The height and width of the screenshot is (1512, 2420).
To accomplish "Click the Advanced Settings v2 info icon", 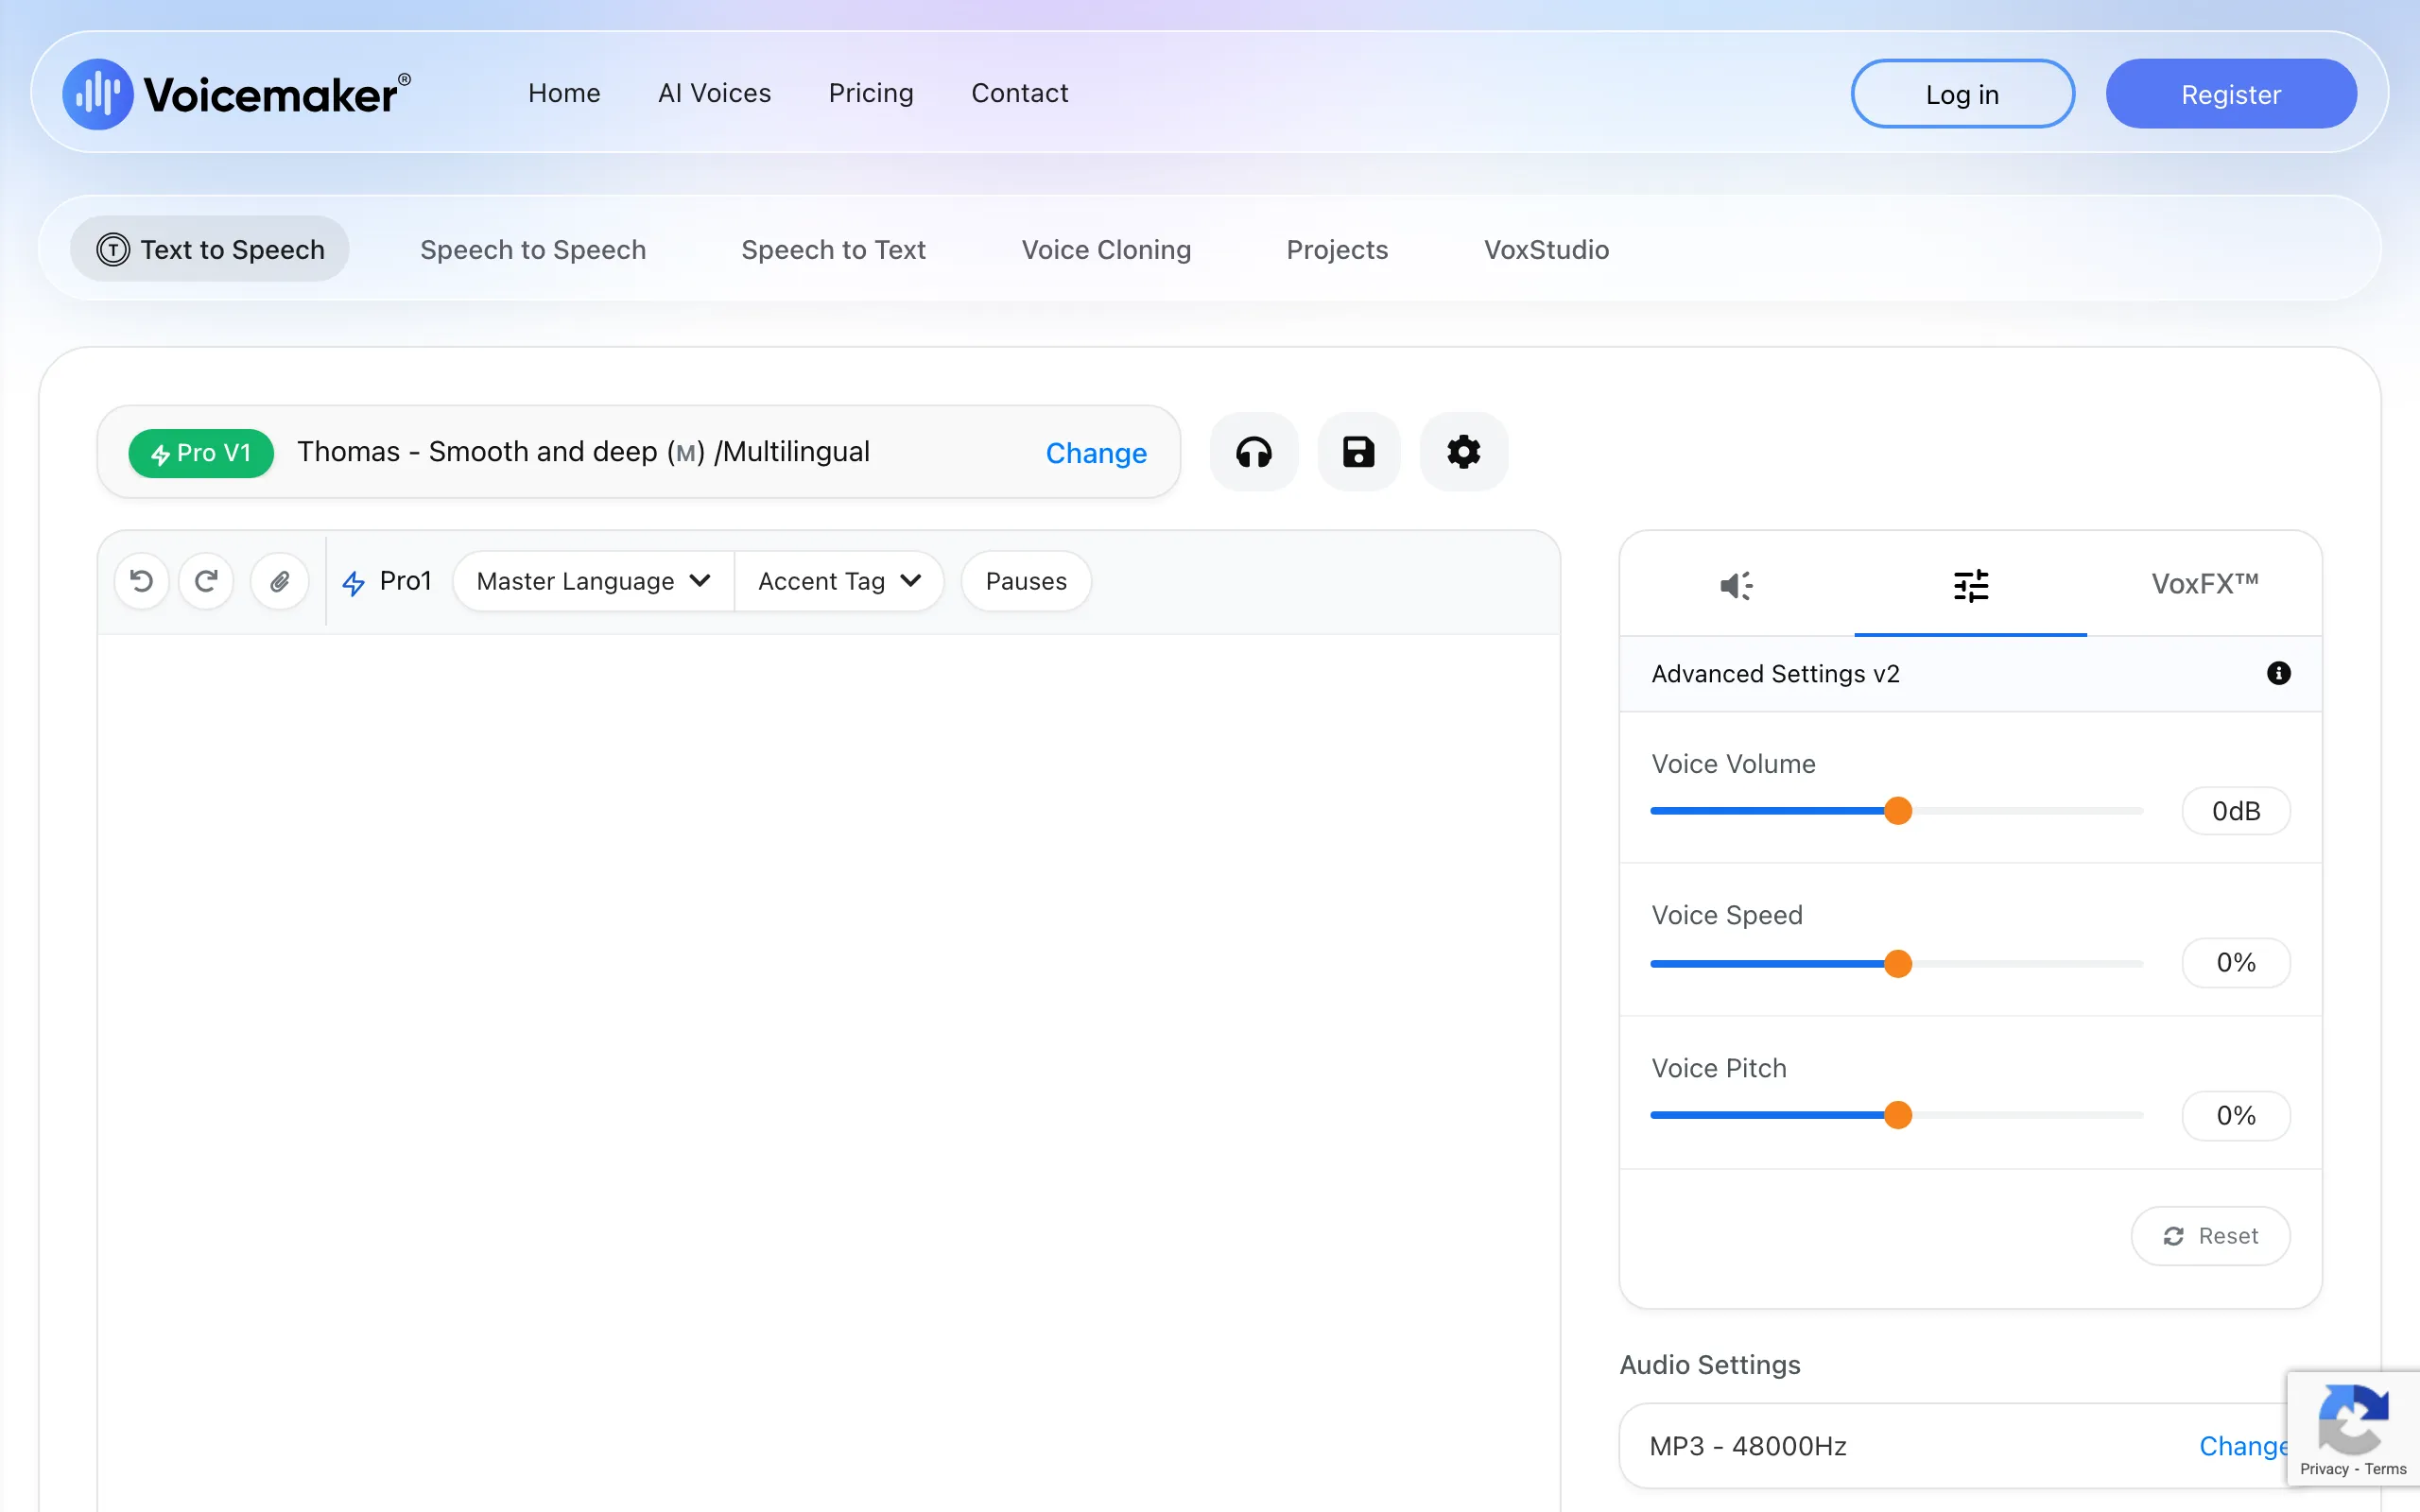I will tap(2279, 673).
